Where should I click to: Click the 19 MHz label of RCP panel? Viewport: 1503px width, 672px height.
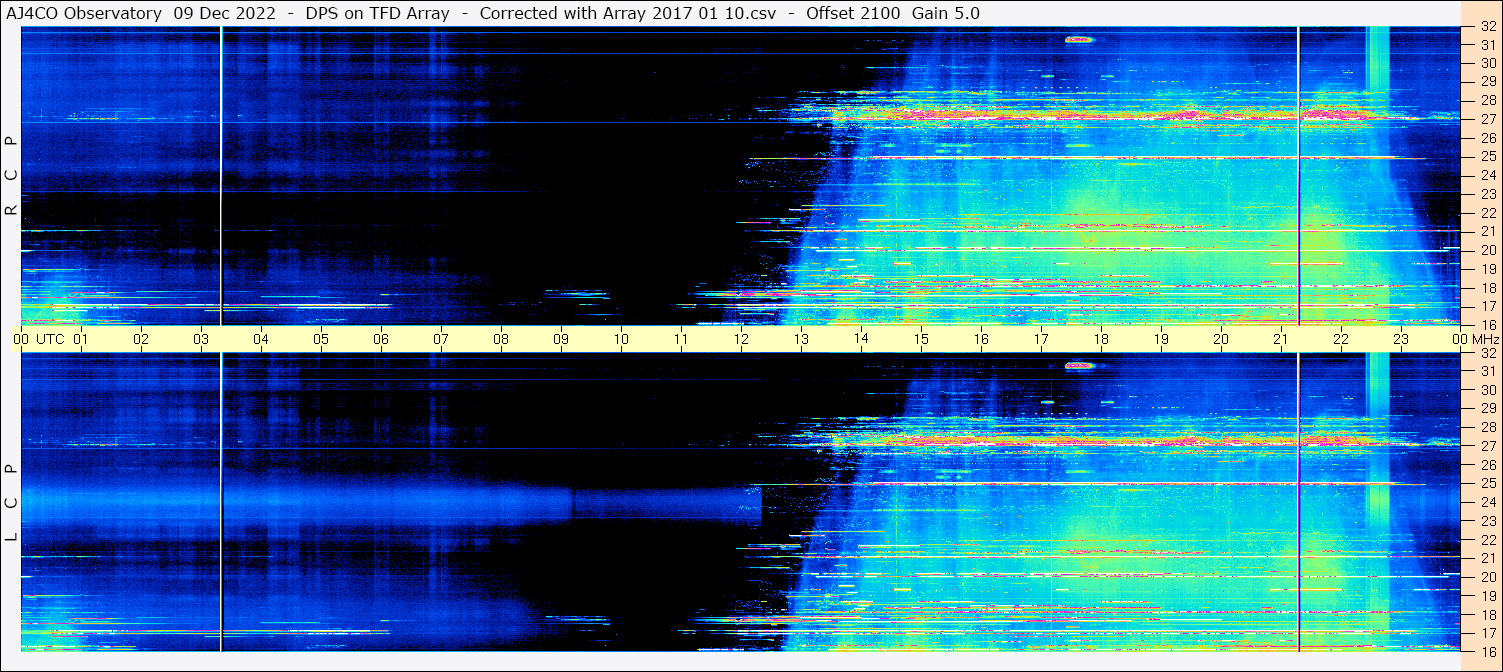point(1487,268)
